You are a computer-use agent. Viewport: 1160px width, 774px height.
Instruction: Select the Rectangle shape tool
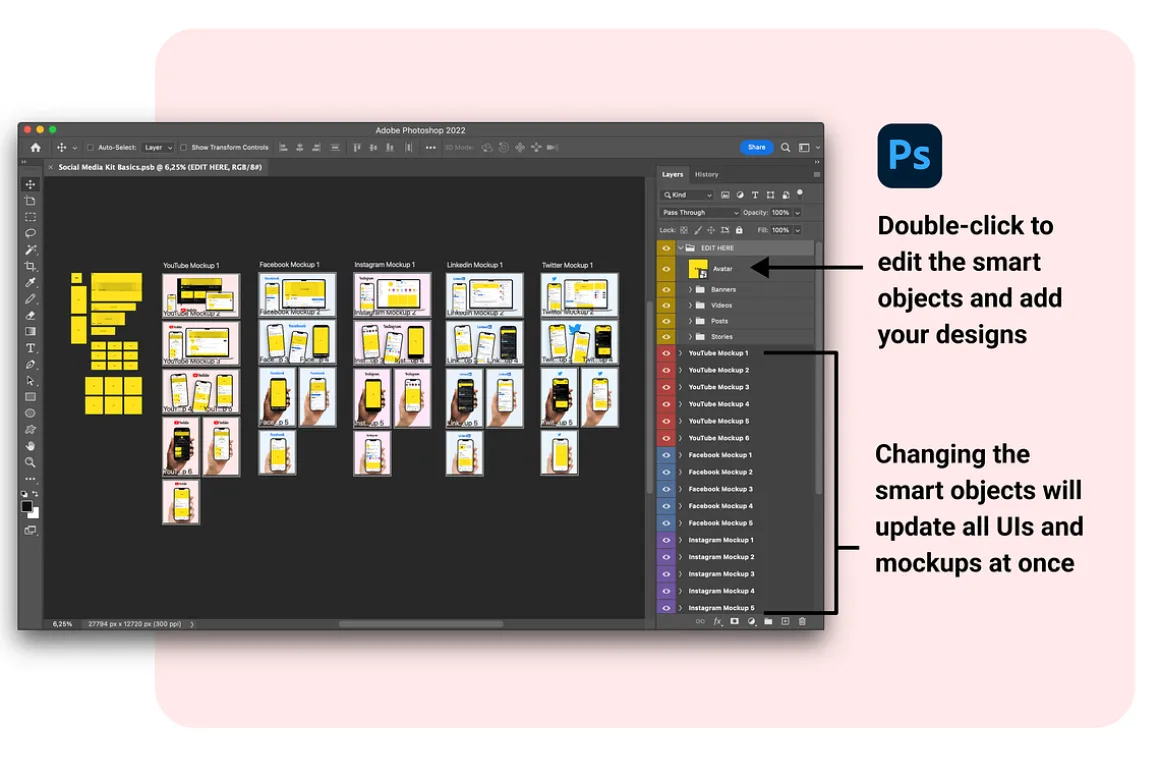coord(30,397)
